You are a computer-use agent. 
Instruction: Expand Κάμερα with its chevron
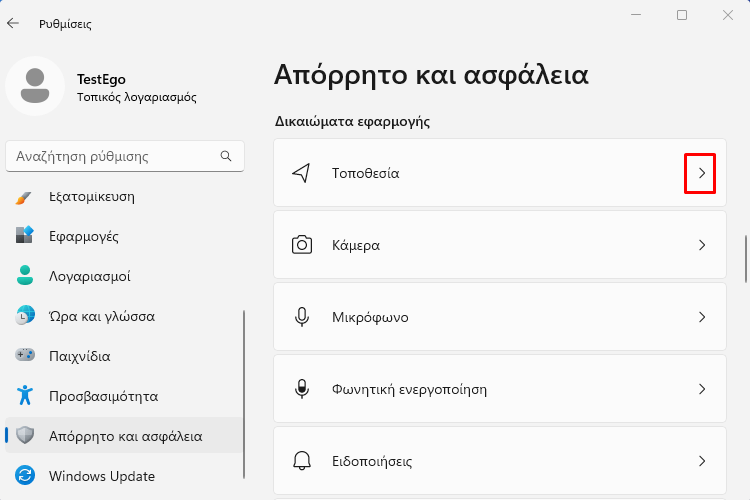[x=702, y=245]
